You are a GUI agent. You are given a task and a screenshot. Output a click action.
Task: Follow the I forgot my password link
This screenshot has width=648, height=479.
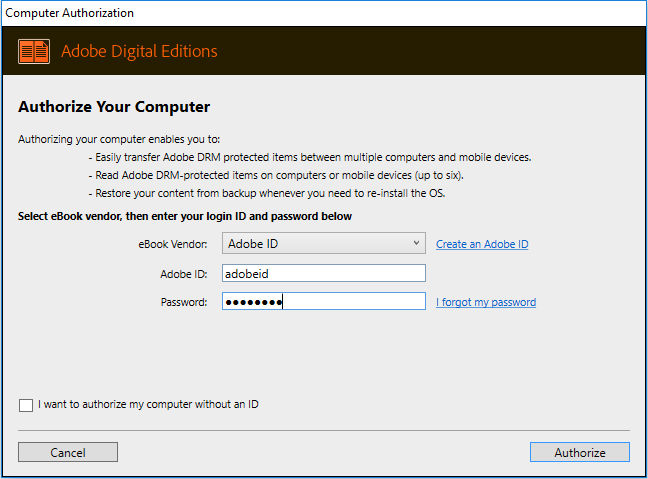[x=486, y=302]
